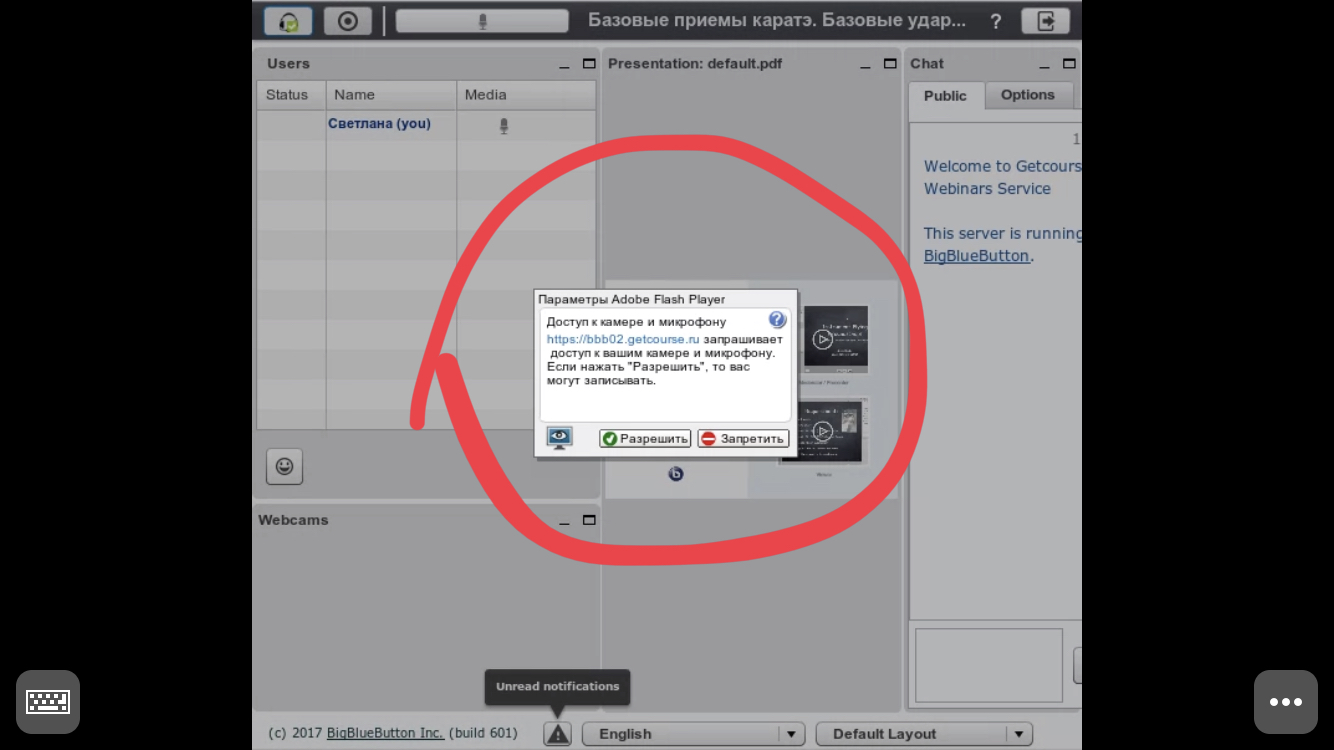Sort users by Status column header
Viewport: 1334px width, 750px height.
point(291,95)
